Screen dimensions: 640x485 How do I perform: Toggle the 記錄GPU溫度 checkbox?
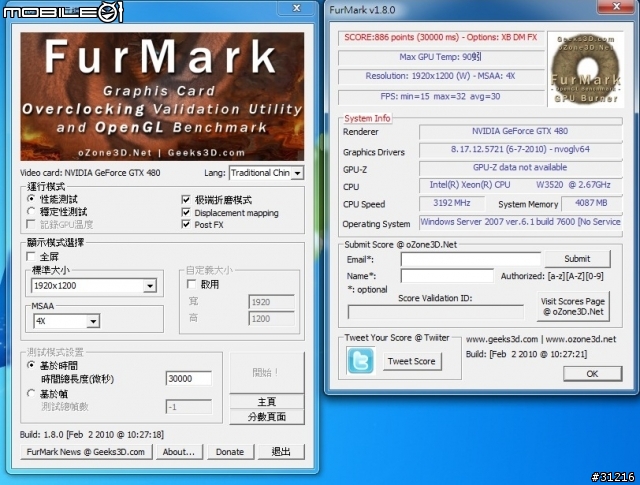coord(31,224)
